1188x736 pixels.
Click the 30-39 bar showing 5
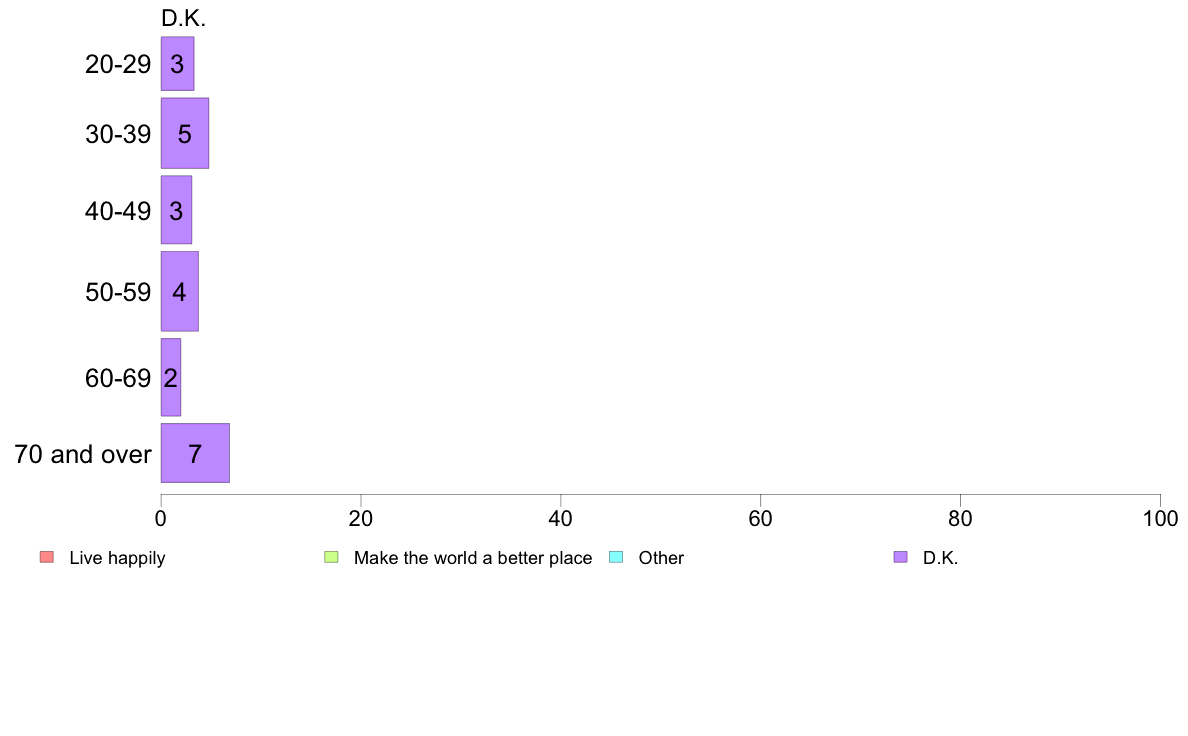click(x=184, y=133)
